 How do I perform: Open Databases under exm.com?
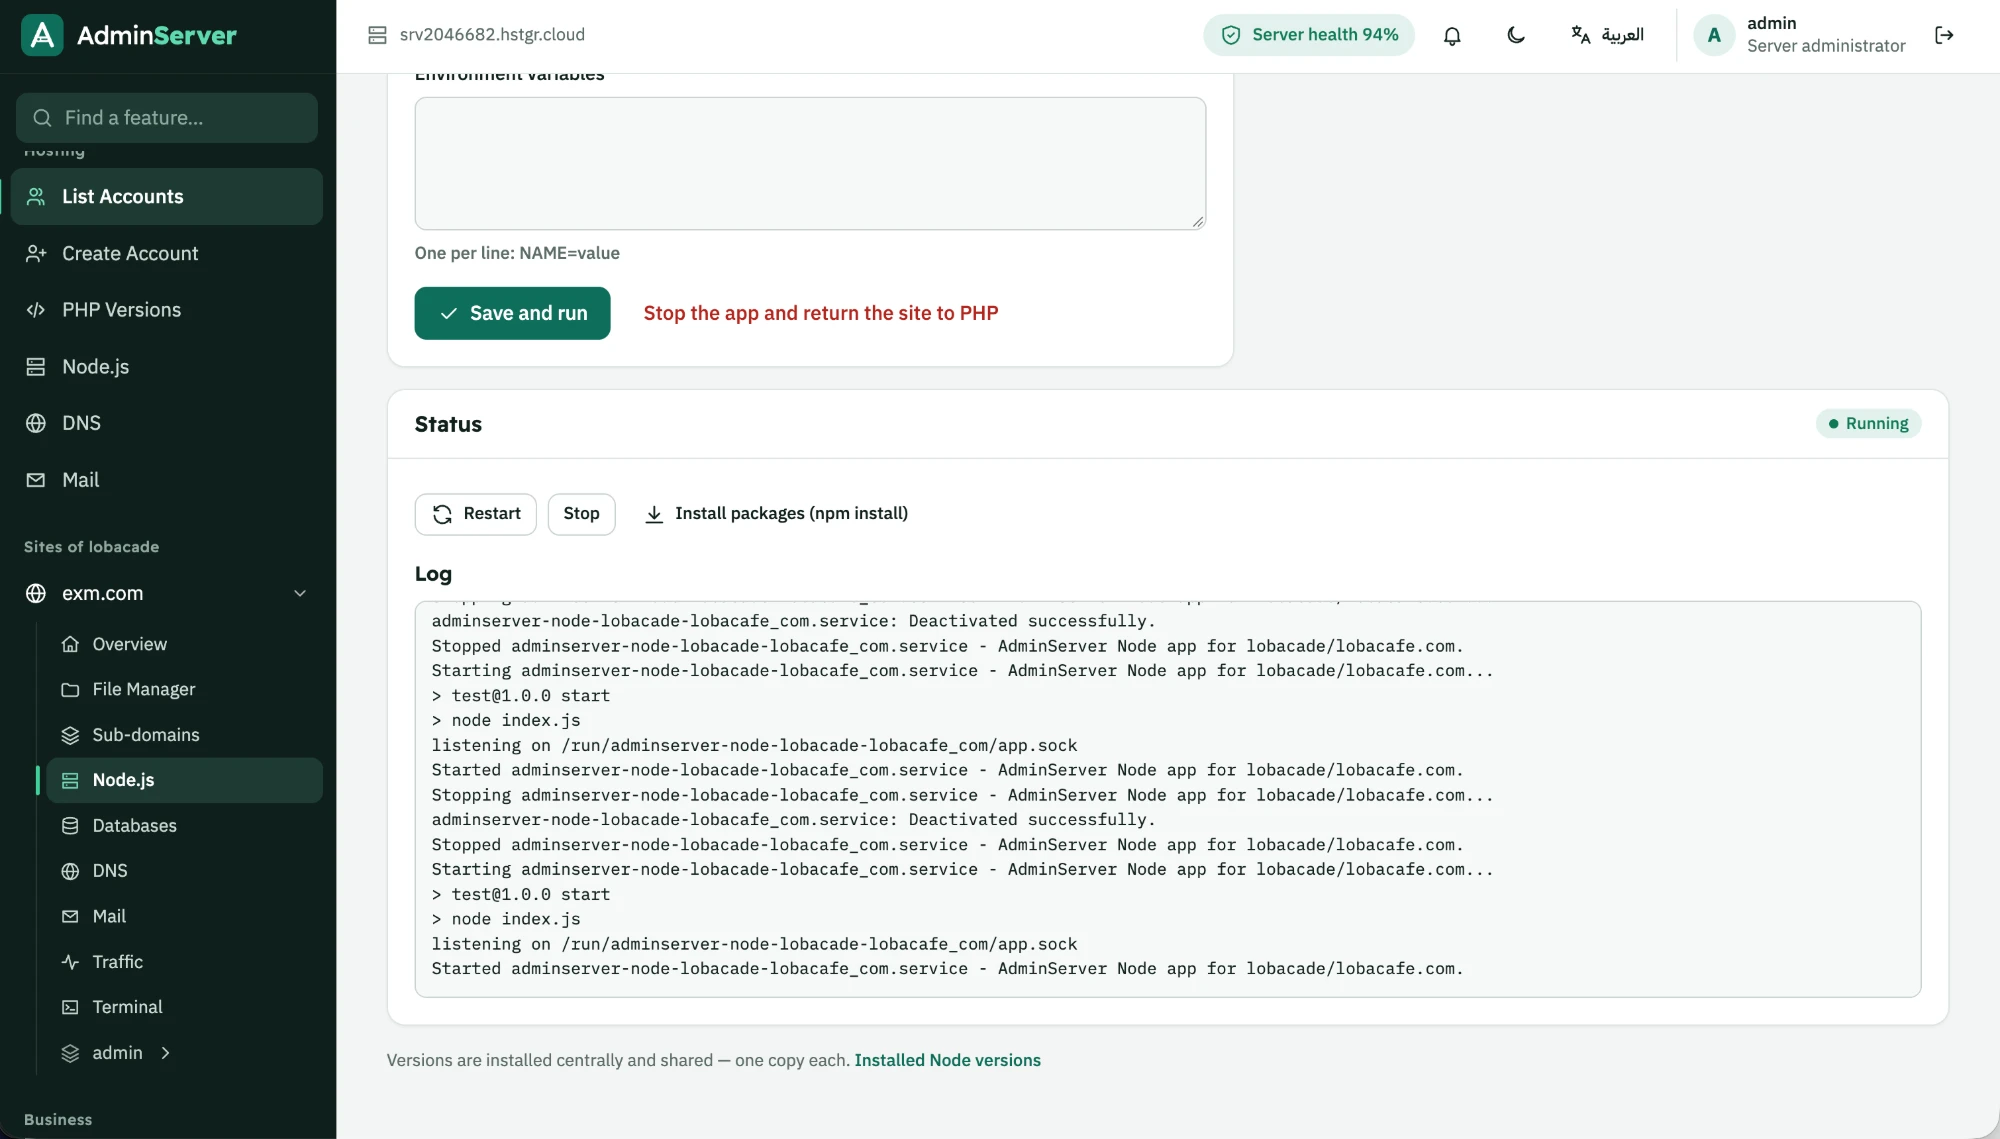185,825
